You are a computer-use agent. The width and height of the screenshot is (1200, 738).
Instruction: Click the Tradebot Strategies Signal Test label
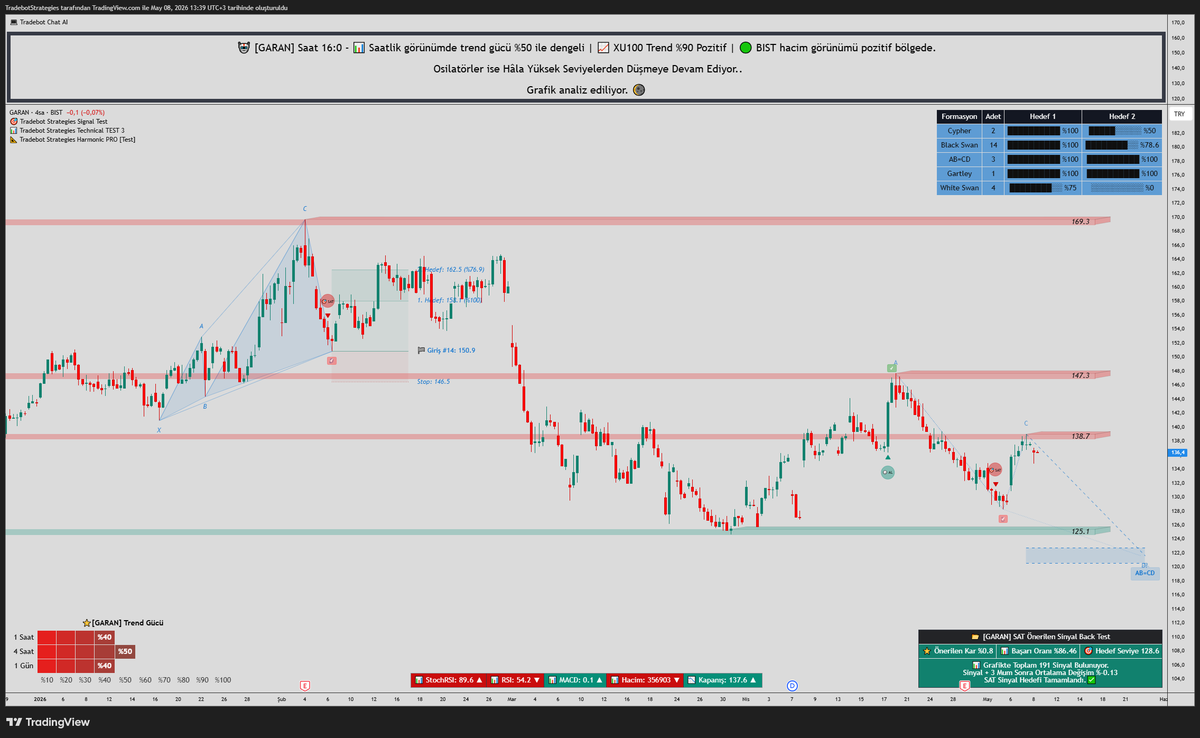coord(63,121)
